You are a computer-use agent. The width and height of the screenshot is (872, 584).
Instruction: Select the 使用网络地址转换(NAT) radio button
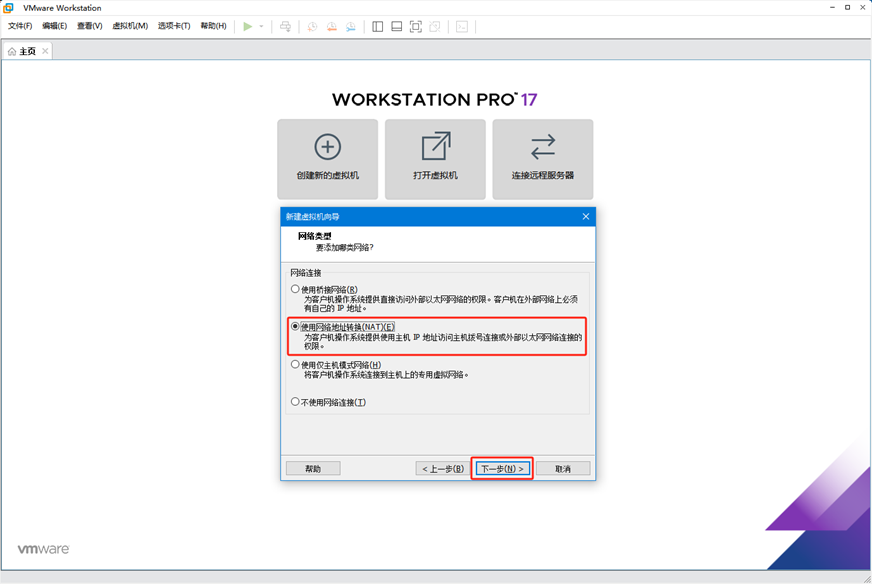pos(295,326)
